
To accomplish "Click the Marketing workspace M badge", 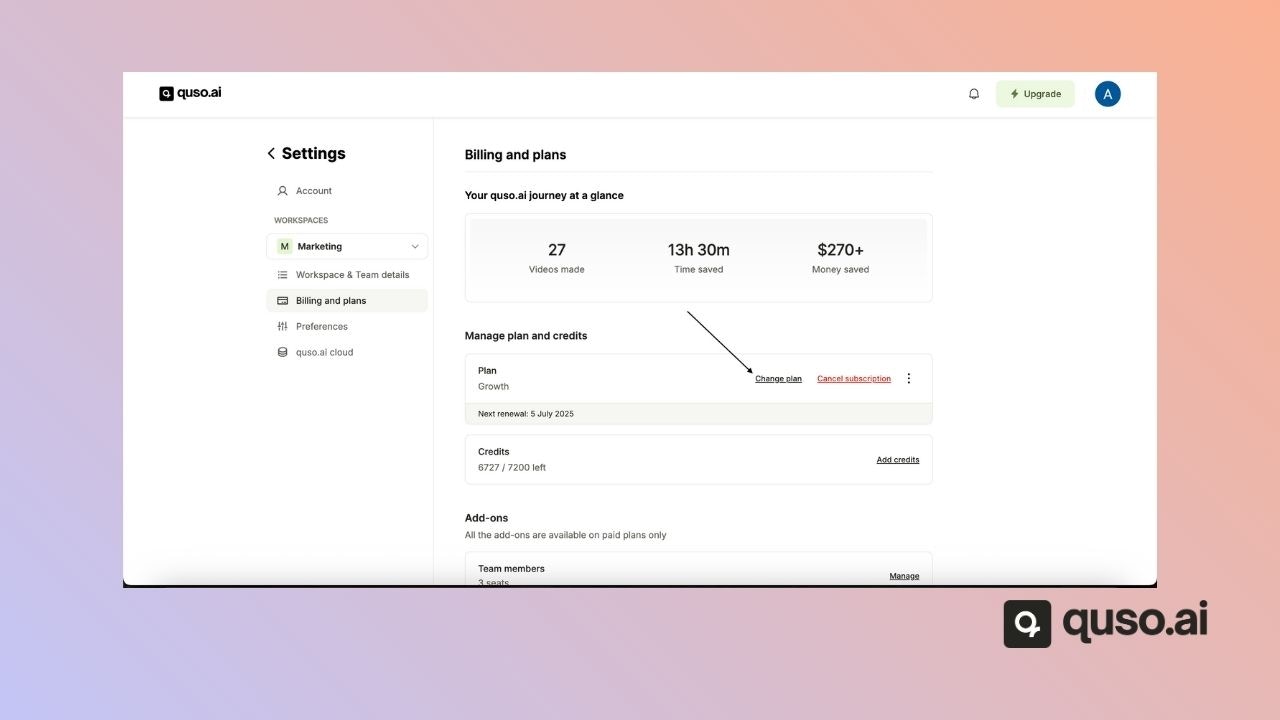I will [x=284, y=246].
